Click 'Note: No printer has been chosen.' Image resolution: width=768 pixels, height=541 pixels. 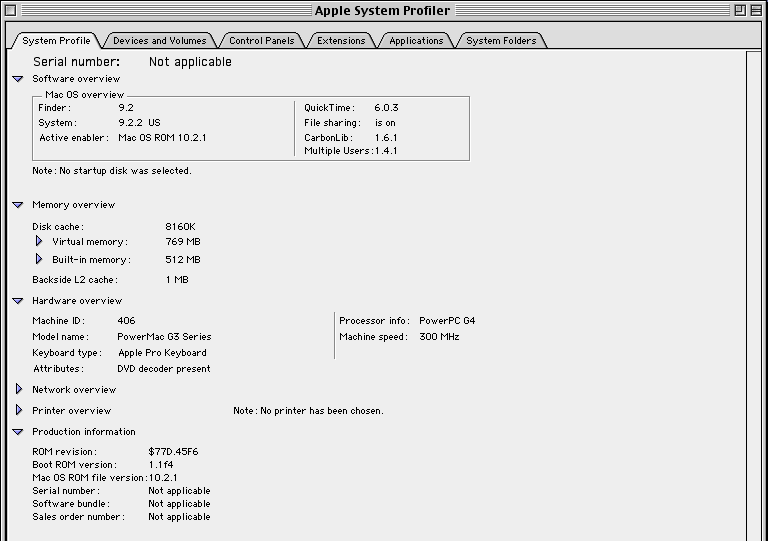(x=309, y=411)
